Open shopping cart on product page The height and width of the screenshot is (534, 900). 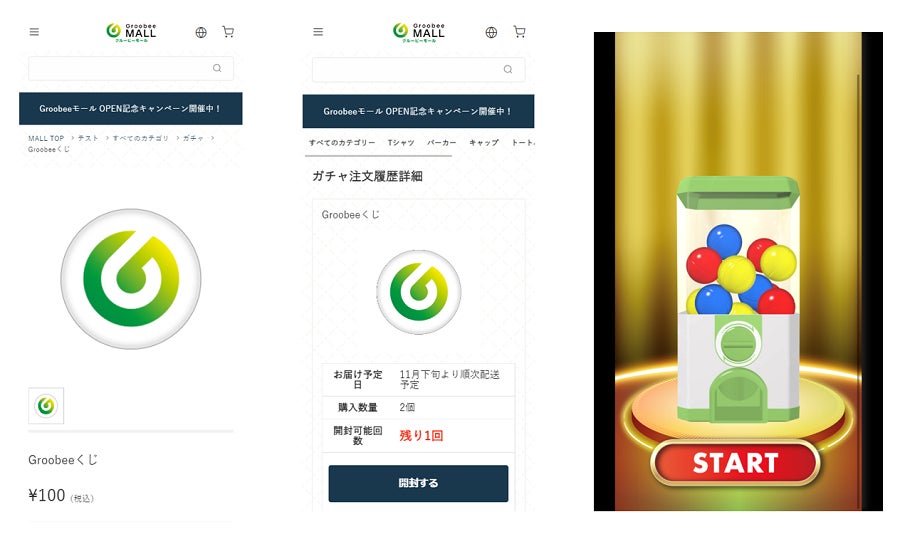pyautogui.click(x=228, y=32)
